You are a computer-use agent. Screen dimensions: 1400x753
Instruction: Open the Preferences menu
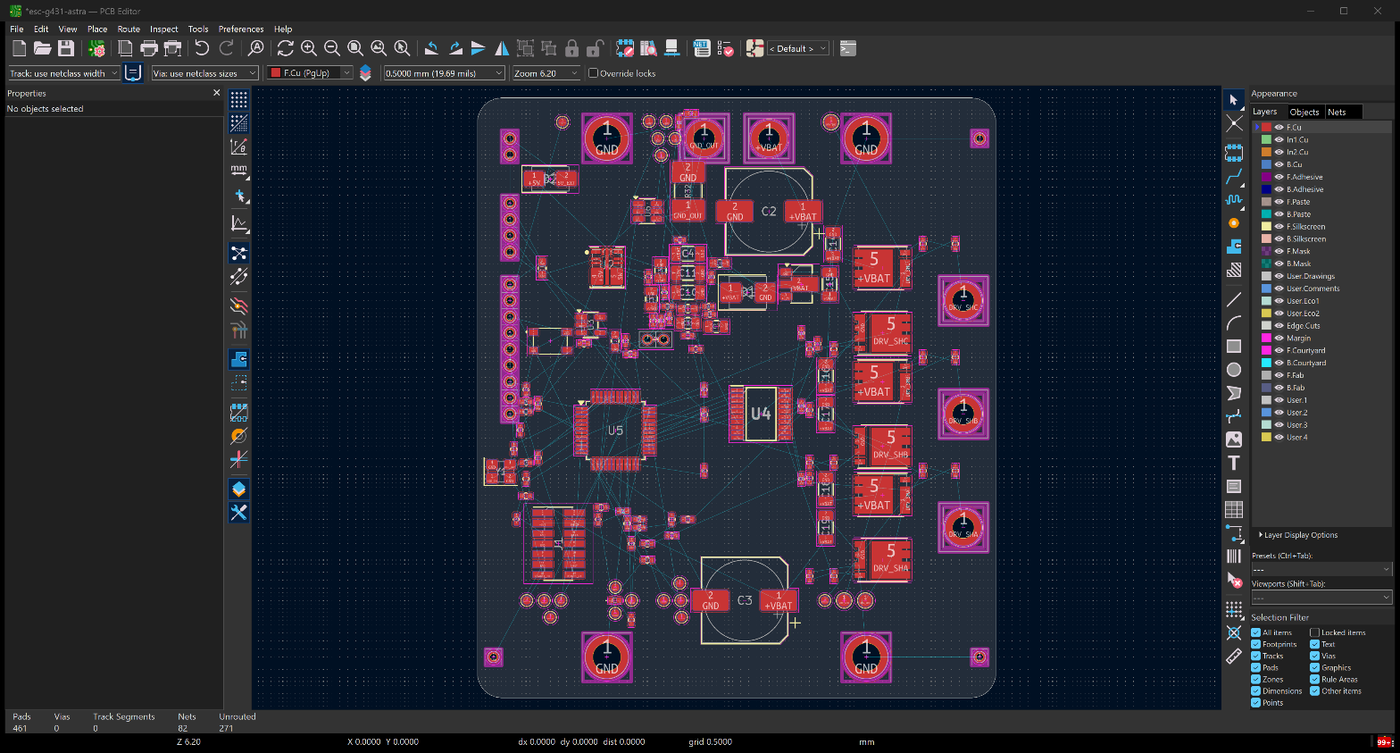click(241, 29)
